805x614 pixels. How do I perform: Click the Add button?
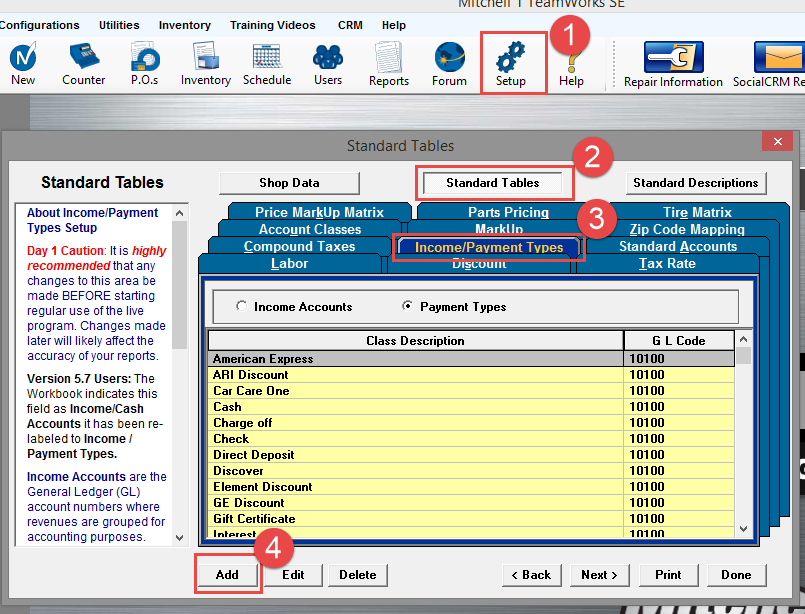click(x=227, y=575)
